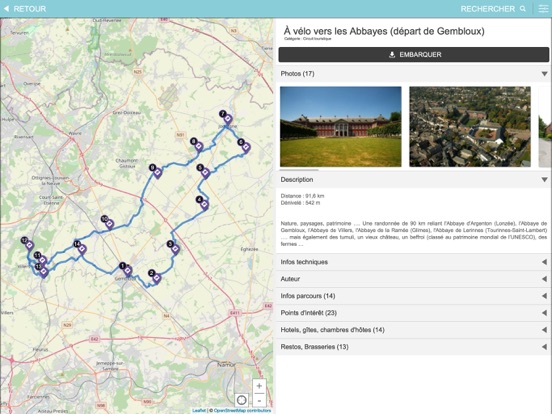
Task: Collapse the Photos (17) section
Action: coord(414,74)
